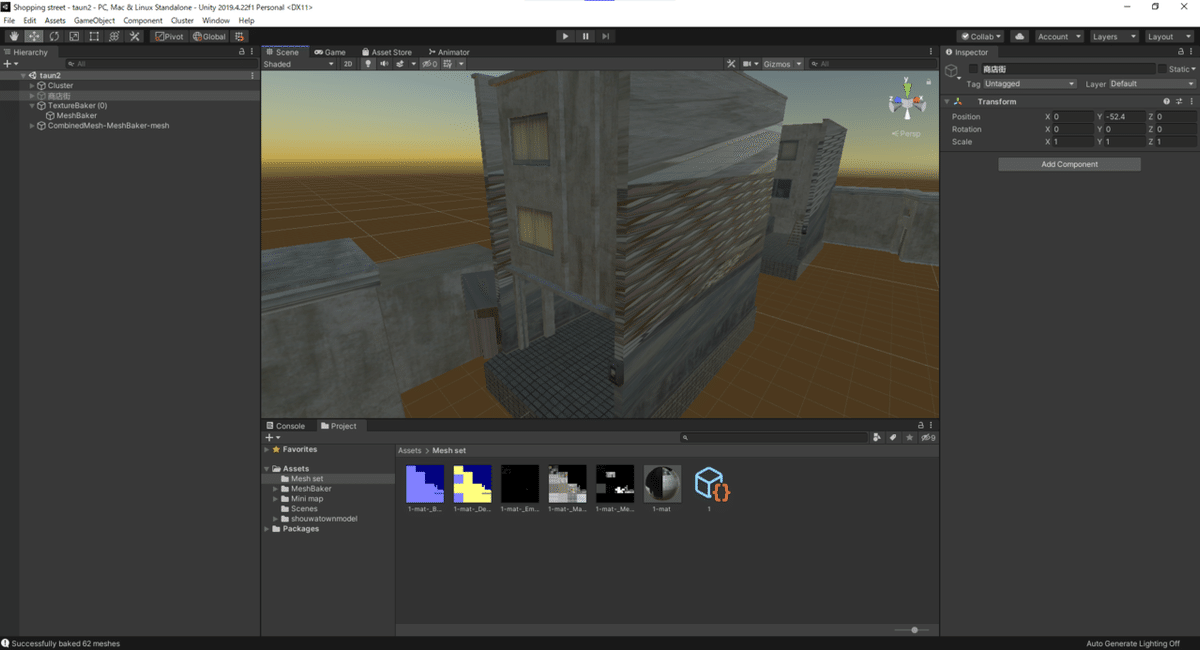Lock the Project panel
This screenshot has height=650, width=1200.
pyautogui.click(x=921, y=426)
